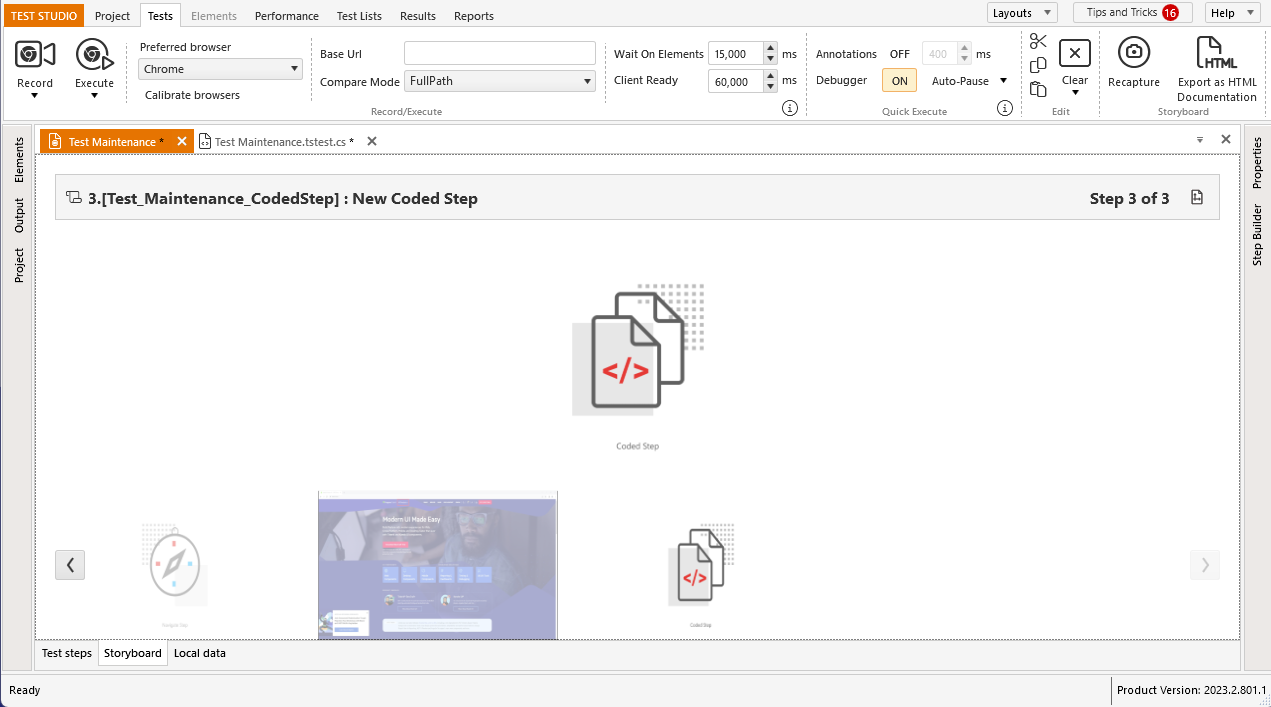Click the Tips and Tricks button
This screenshot has width=1271, height=707.
coord(1132,13)
